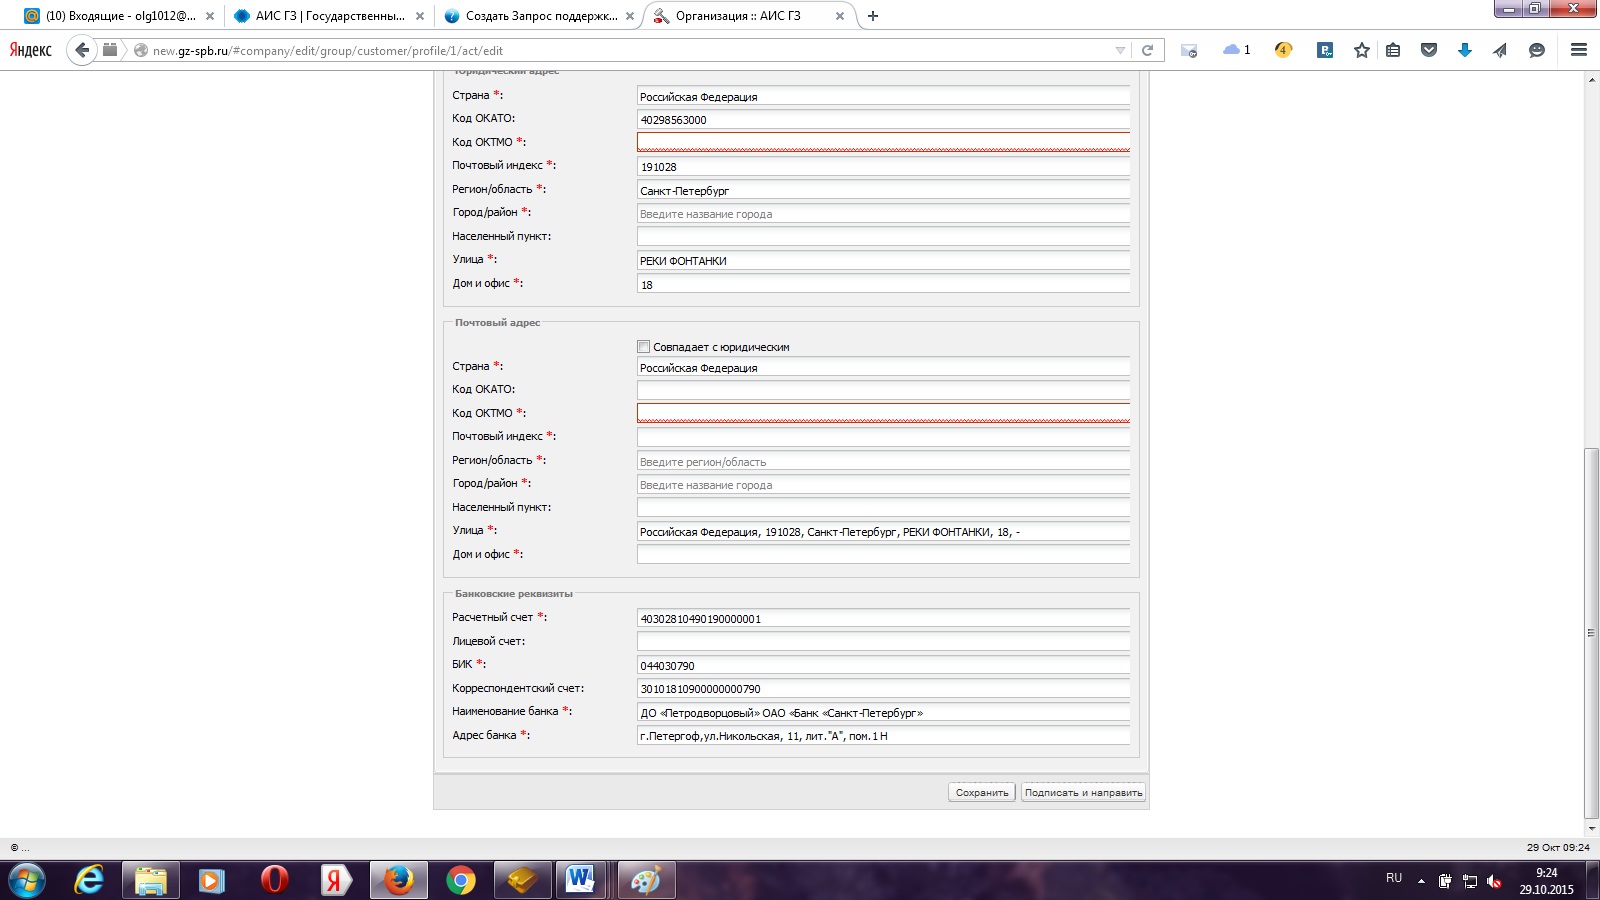Open Windows Media Player from taskbar
The height and width of the screenshot is (900, 1600).
click(211, 880)
